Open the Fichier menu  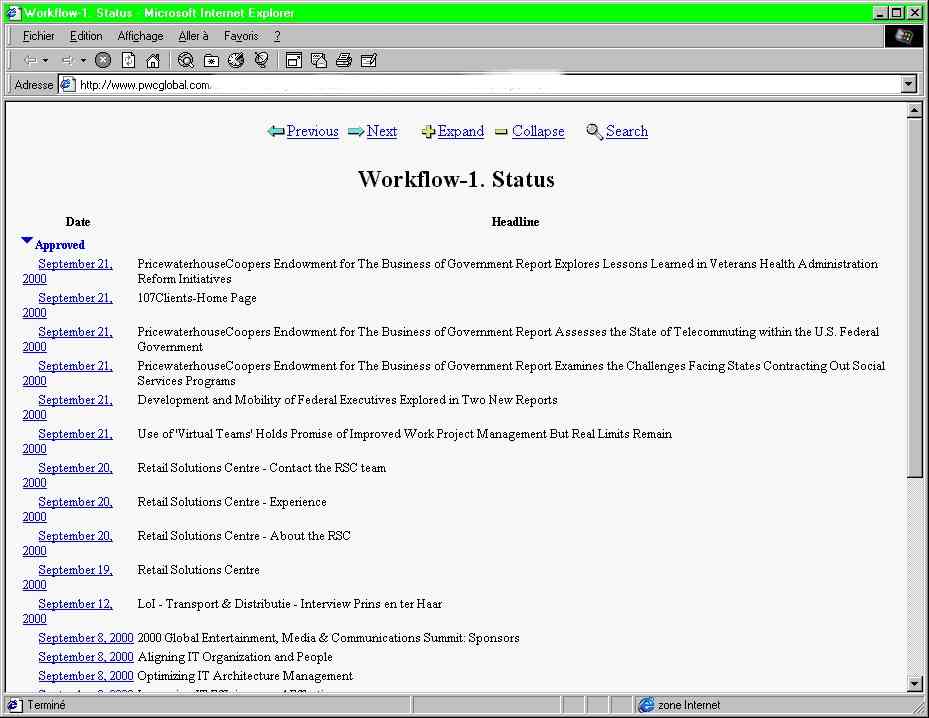[x=39, y=36]
